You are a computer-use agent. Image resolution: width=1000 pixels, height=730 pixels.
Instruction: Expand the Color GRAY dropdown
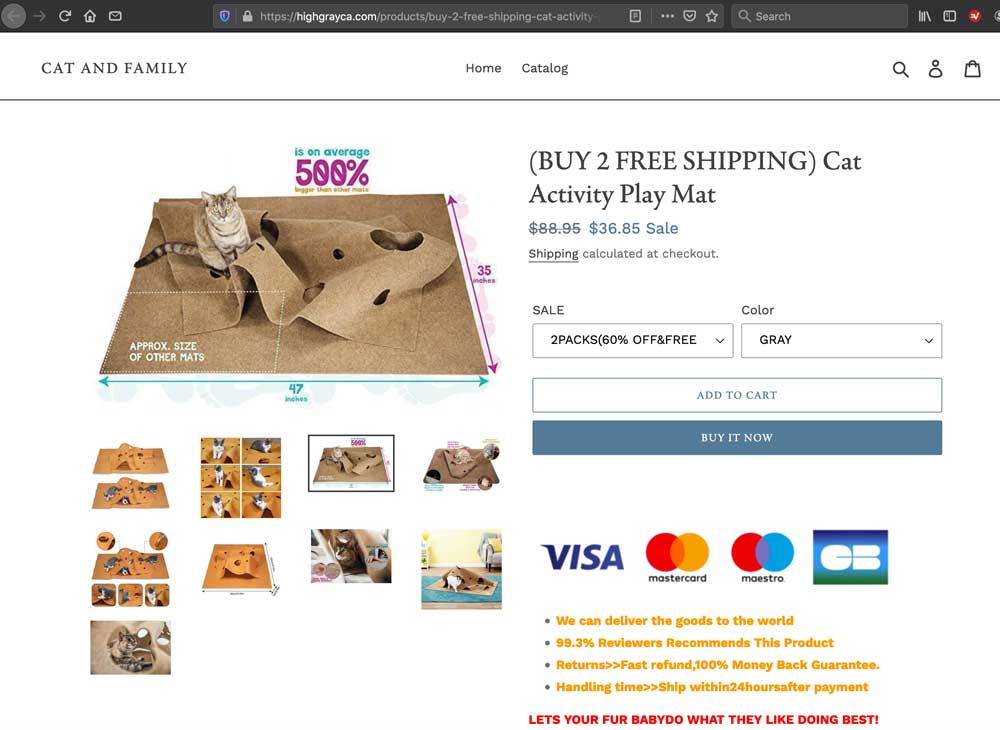pos(841,340)
